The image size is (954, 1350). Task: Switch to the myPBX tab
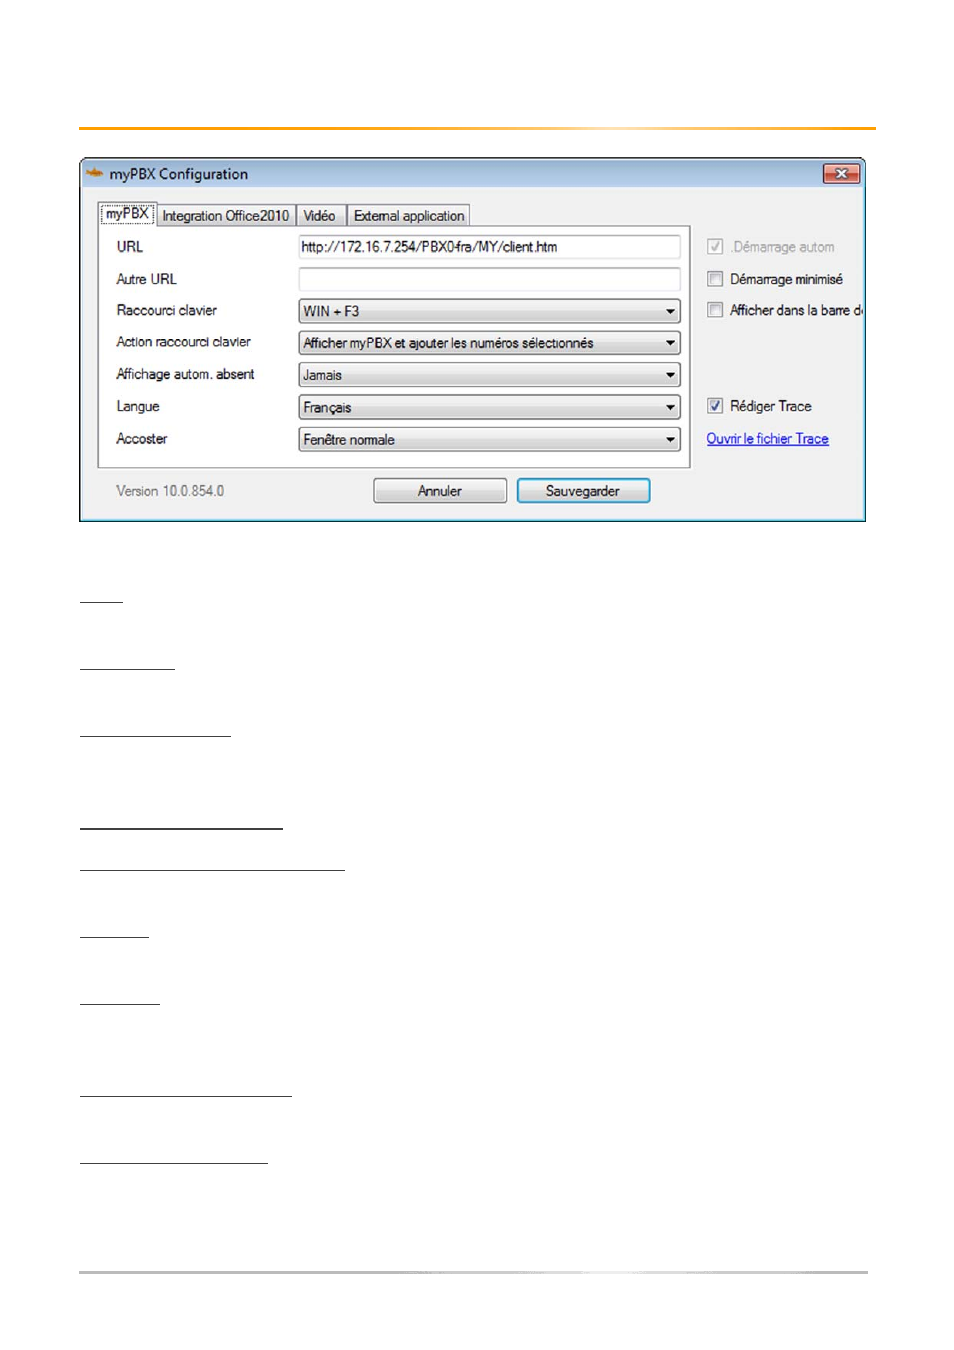127,214
